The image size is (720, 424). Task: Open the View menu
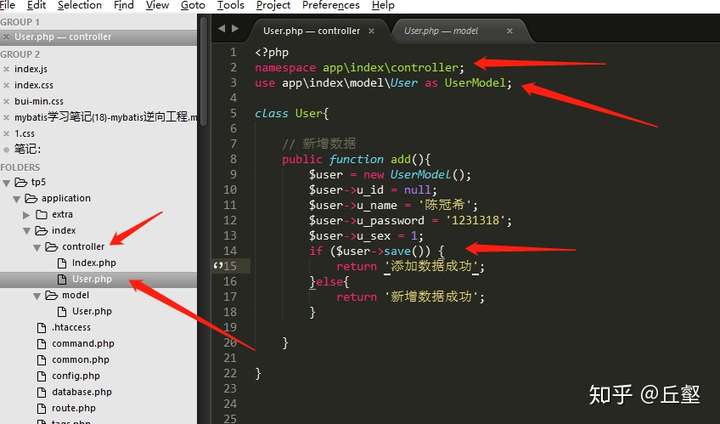157,6
